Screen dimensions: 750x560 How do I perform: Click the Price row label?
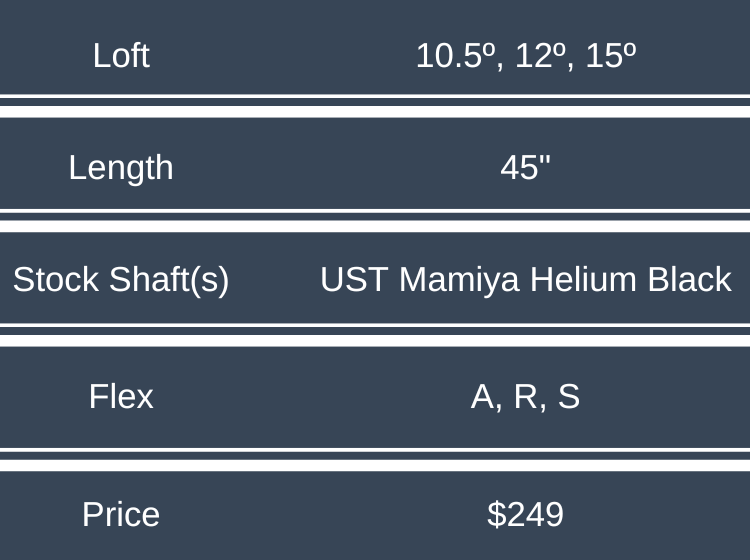pyautogui.click(x=121, y=514)
